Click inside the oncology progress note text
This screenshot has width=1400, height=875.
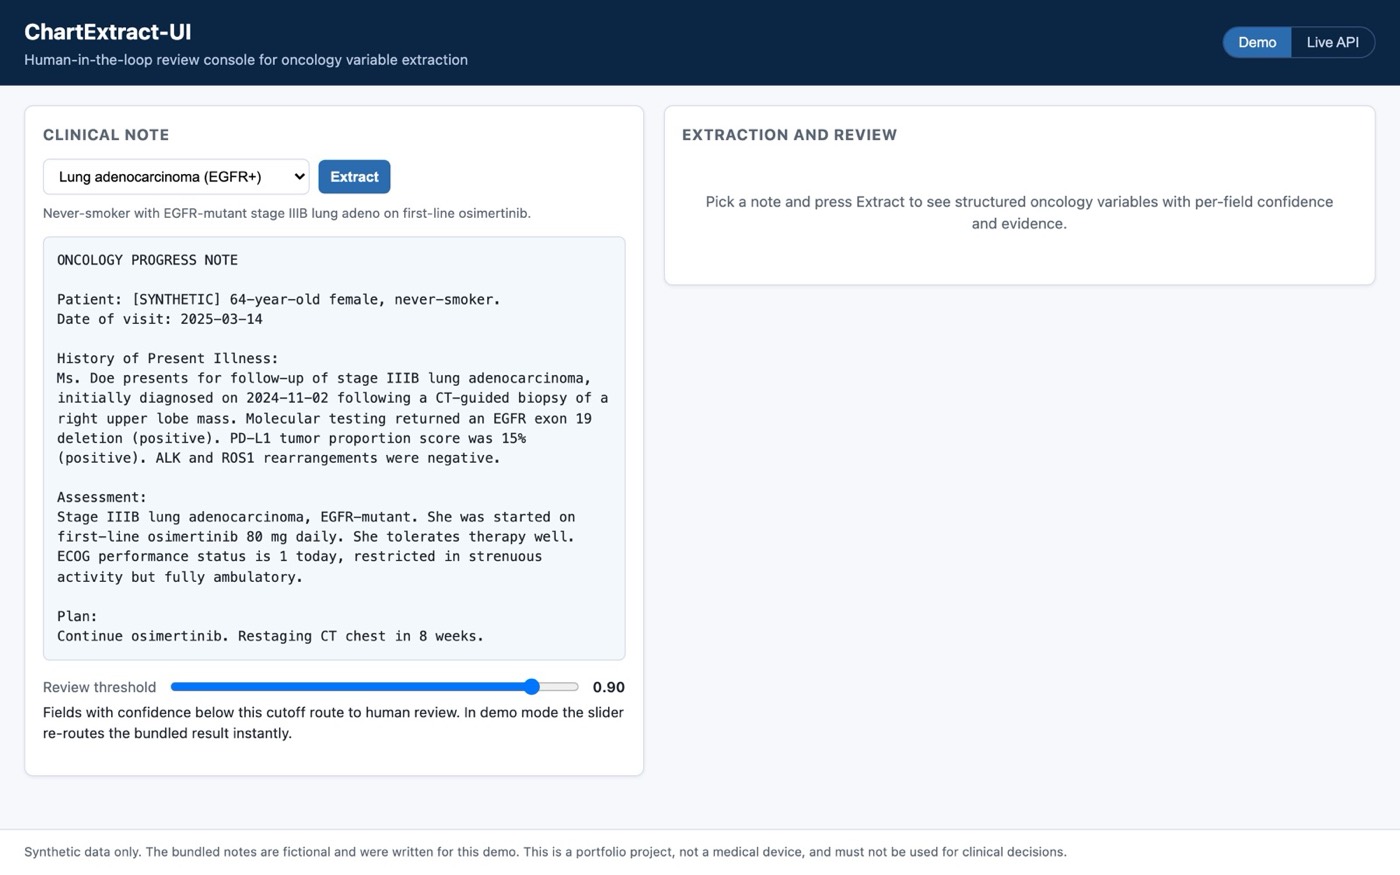point(334,448)
